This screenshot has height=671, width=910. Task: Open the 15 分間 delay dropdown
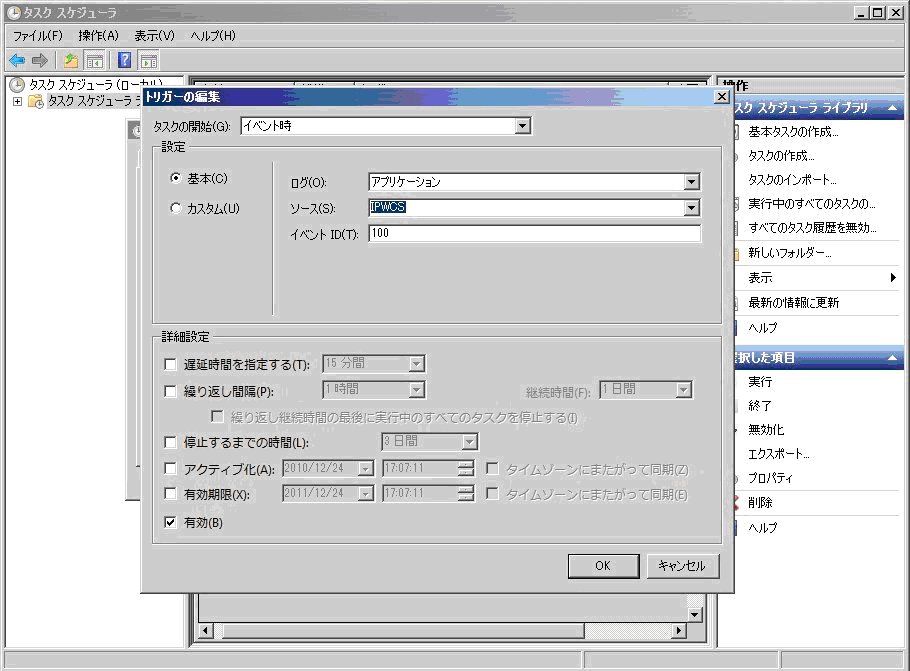[416, 364]
